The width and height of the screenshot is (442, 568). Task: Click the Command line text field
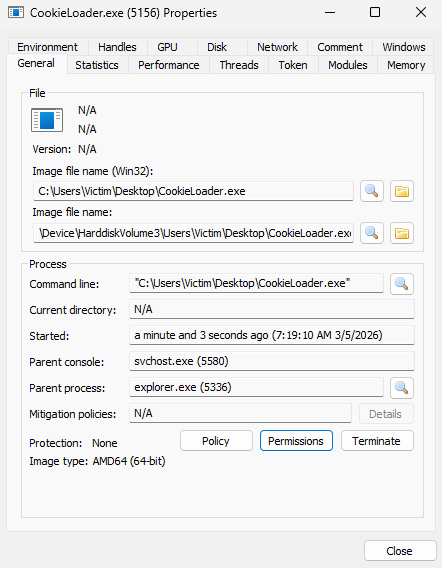click(256, 283)
